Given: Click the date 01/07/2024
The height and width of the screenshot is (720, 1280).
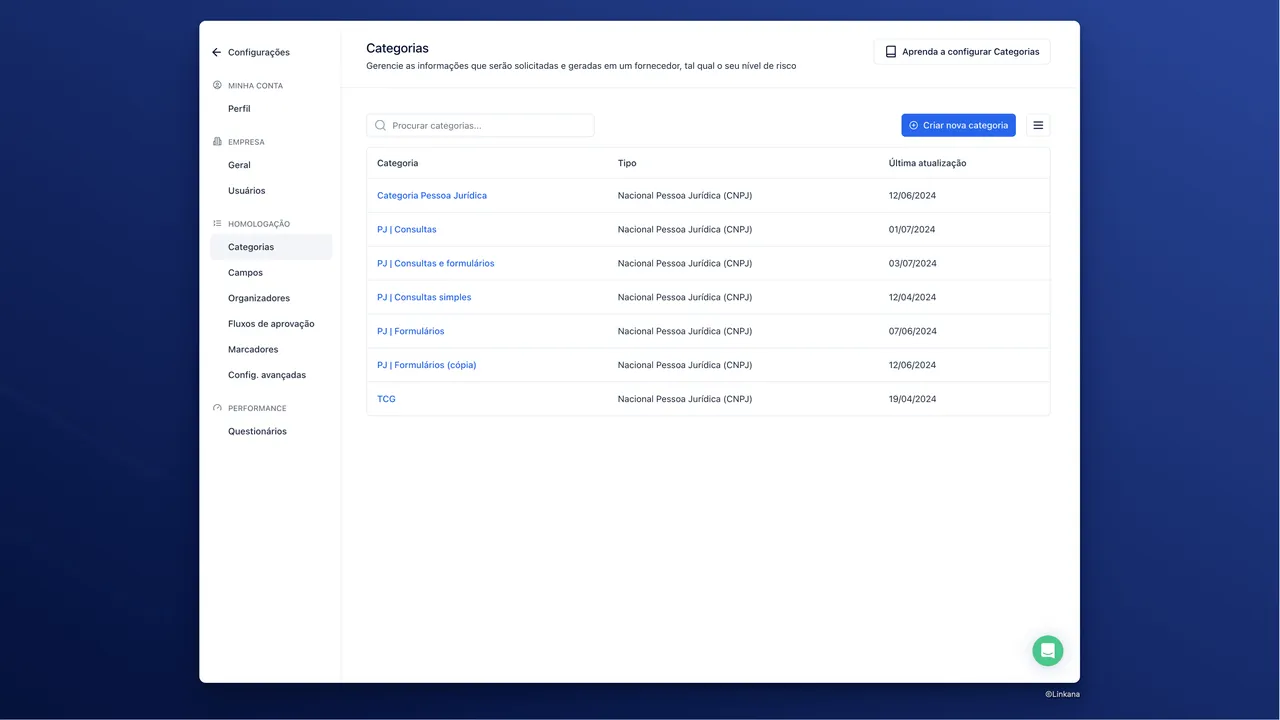Looking at the screenshot, I should coord(912,230).
